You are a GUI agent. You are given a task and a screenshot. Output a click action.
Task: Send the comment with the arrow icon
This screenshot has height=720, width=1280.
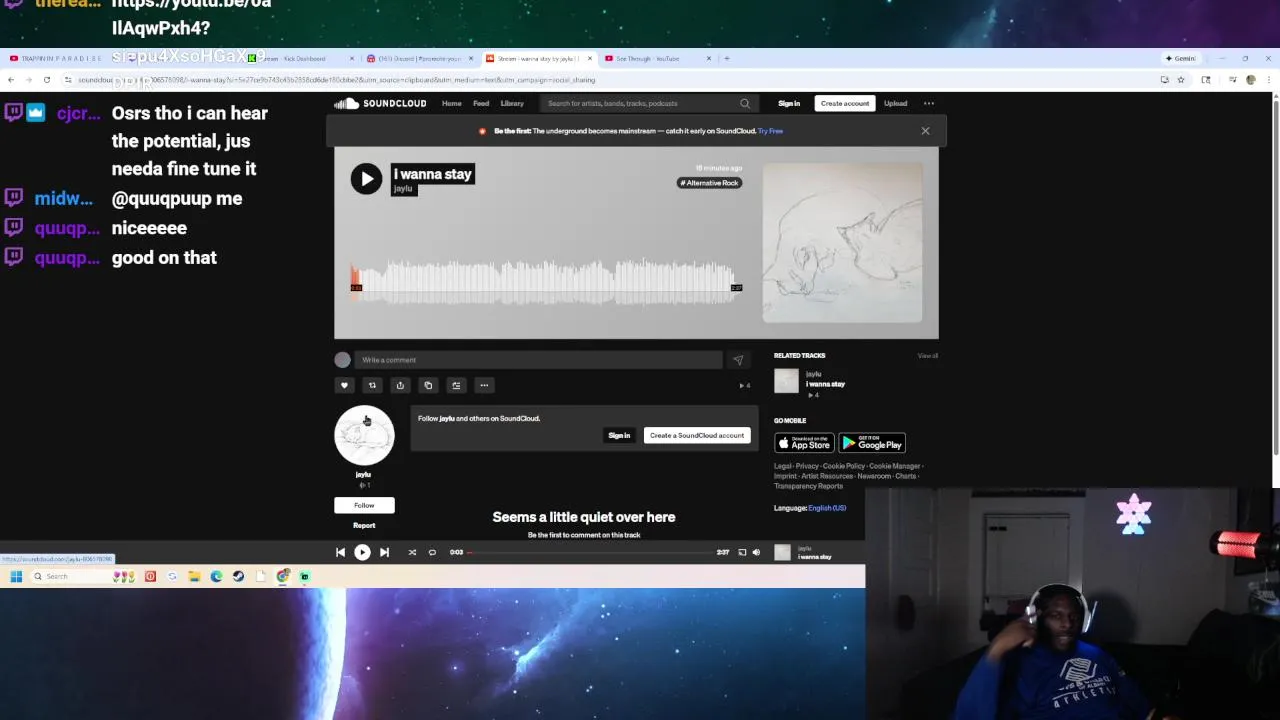[x=738, y=360]
